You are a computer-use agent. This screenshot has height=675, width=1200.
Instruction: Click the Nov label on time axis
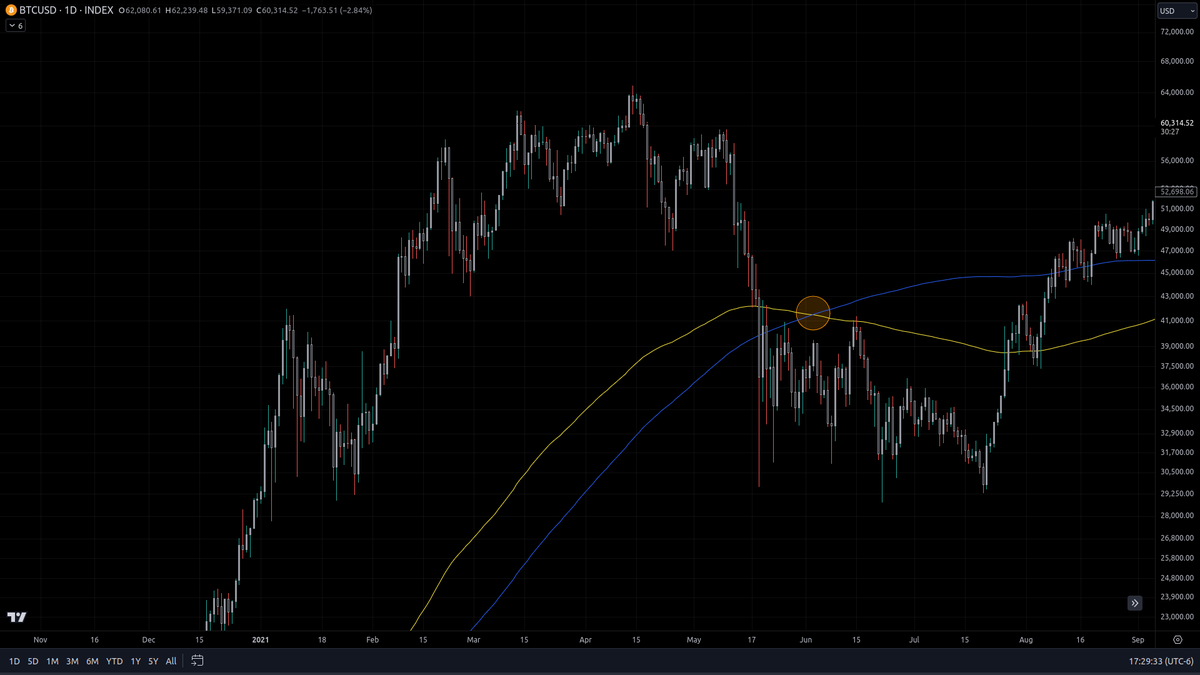tap(40, 638)
